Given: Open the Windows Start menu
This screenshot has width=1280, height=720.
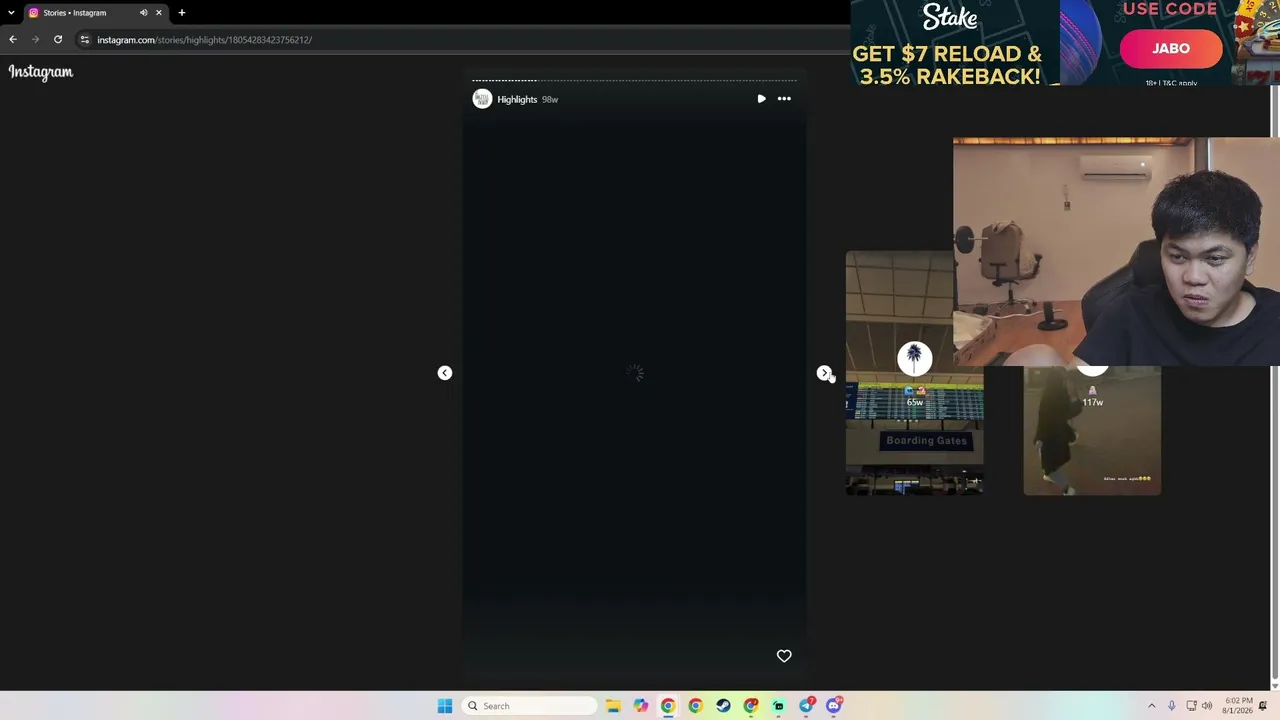Looking at the screenshot, I should click(445, 706).
